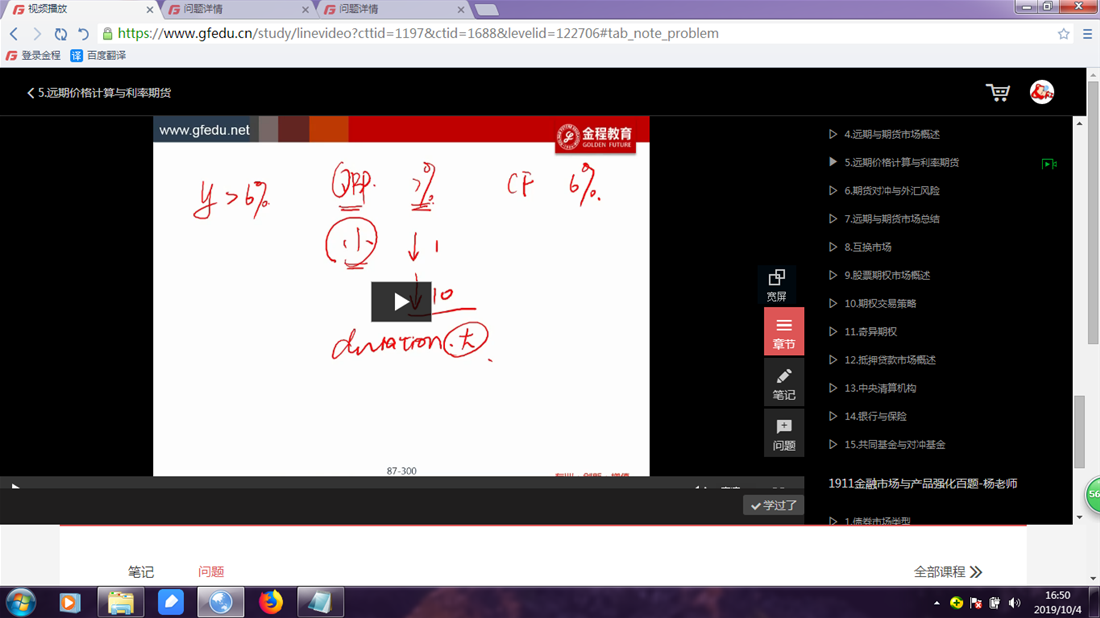Screen dimensions: 1100x618
Task: Open 百度翻译 bookmark
Action: pos(98,55)
